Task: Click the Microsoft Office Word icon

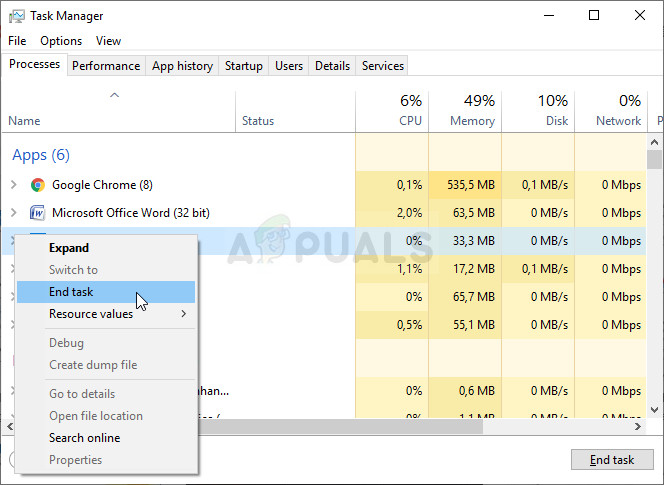Action: pyautogui.click(x=38, y=213)
